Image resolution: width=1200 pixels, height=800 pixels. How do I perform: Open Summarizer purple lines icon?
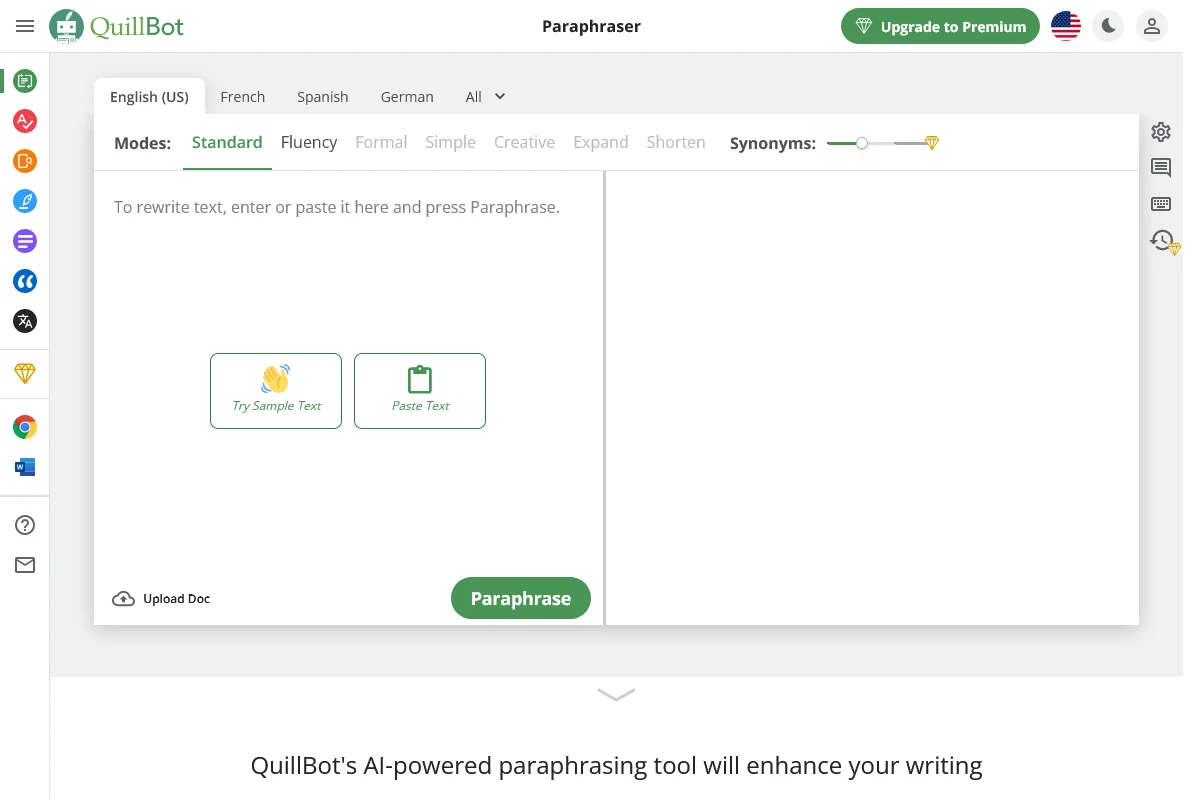point(25,241)
